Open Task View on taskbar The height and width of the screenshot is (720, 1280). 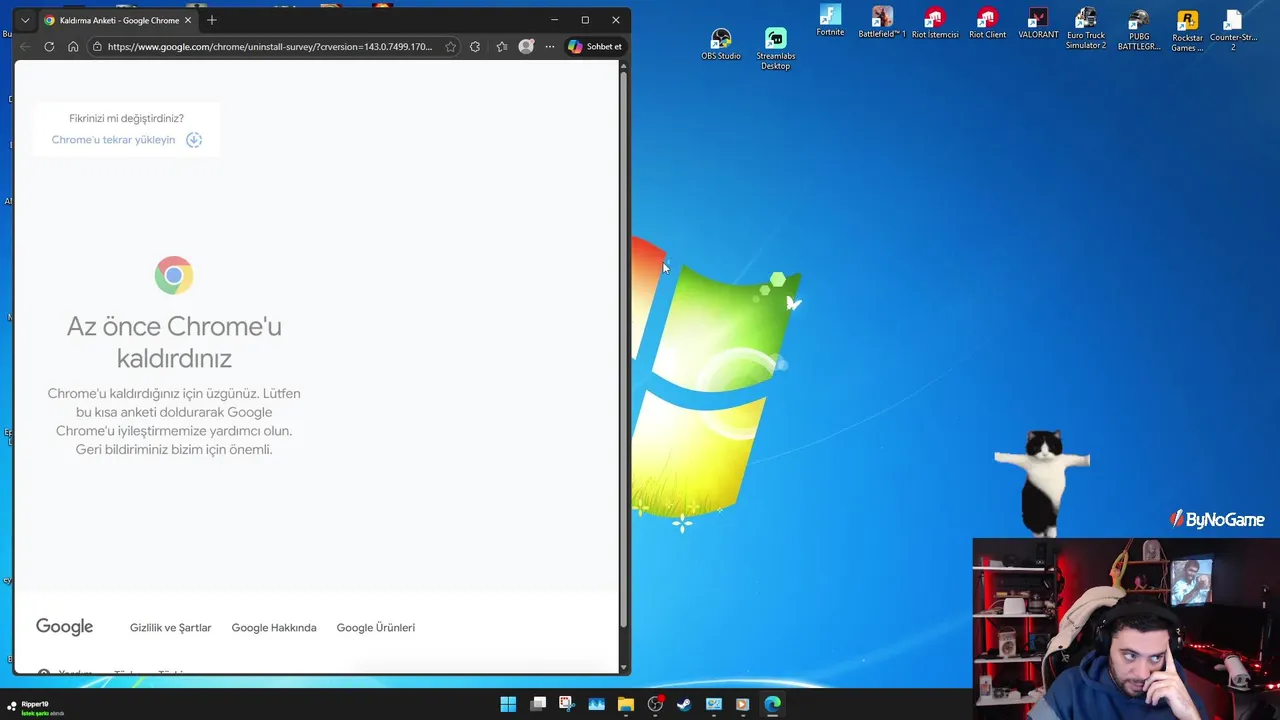538,704
